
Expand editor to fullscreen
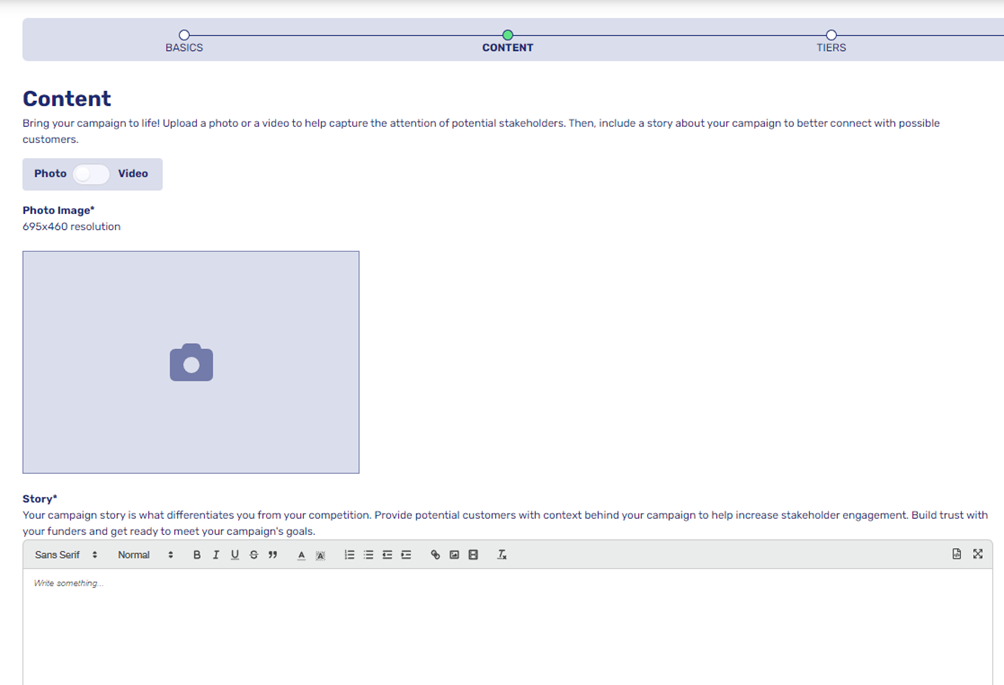coord(978,554)
